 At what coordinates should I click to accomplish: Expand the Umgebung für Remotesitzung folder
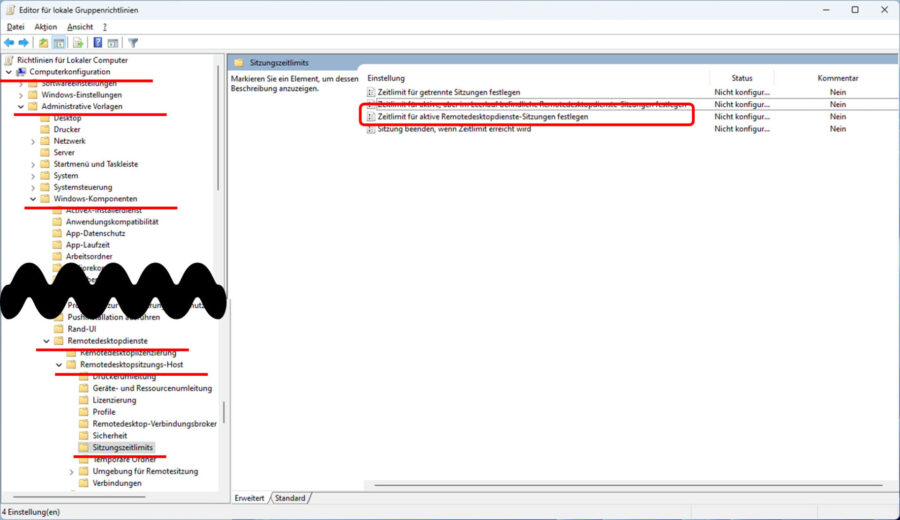point(72,472)
